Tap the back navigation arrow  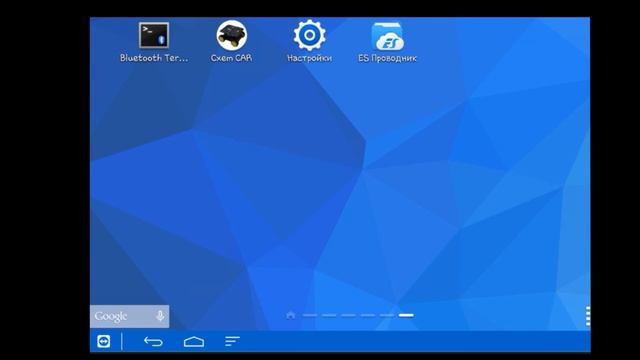pyautogui.click(x=153, y=341)
